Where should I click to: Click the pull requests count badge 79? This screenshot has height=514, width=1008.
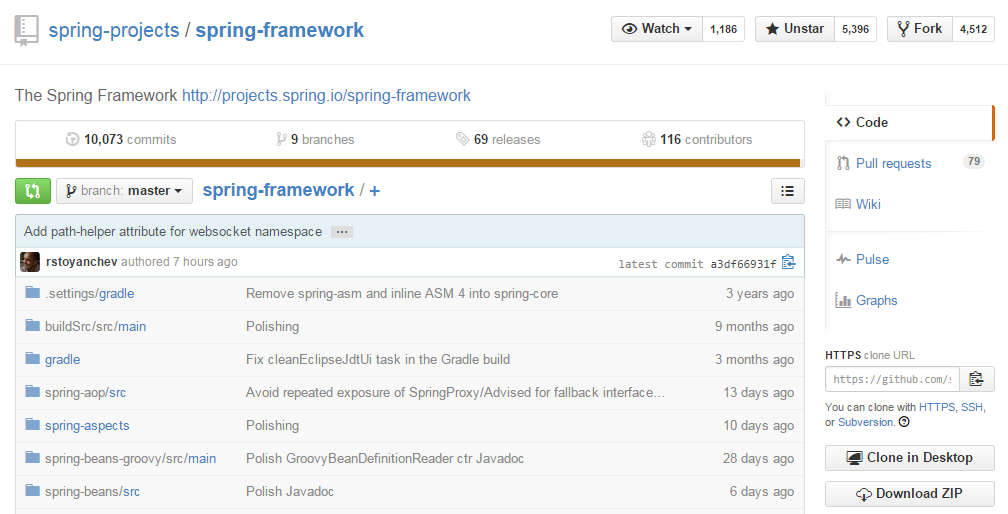click(x=974, y=161)
